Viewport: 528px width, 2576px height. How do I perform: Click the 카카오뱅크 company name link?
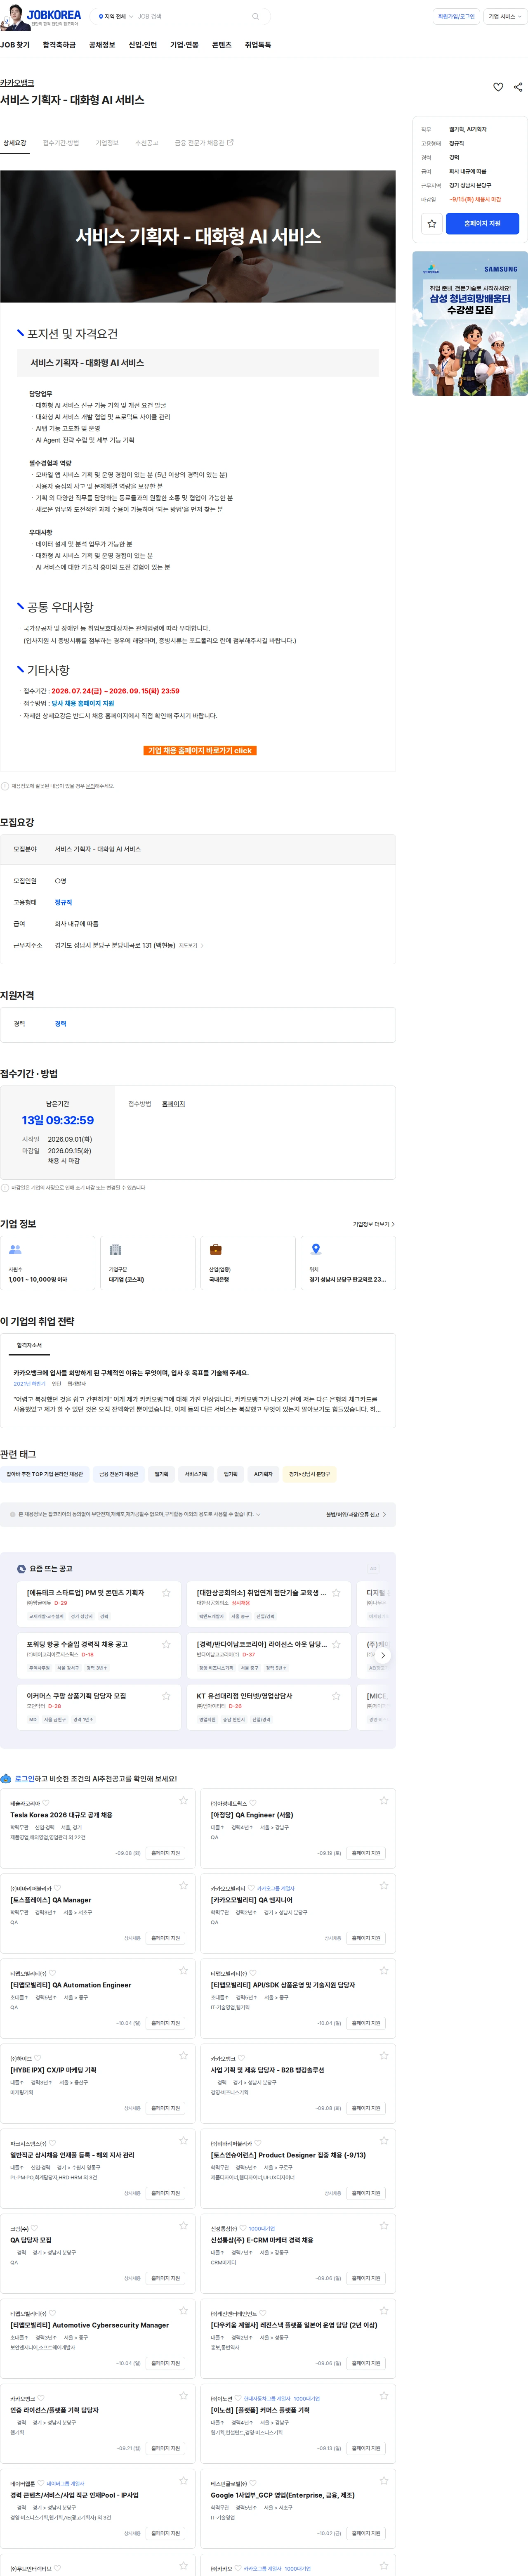point(17,83)
